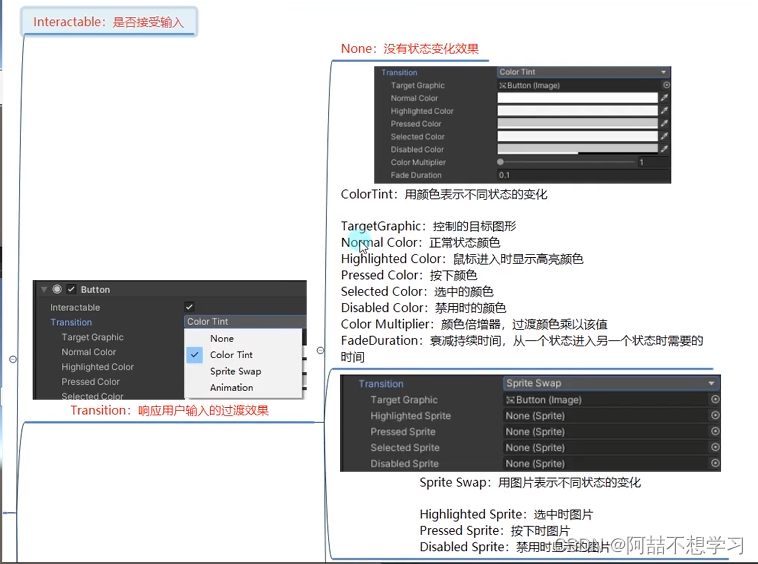Click the Color Multiplier value field

click(653, 162)
